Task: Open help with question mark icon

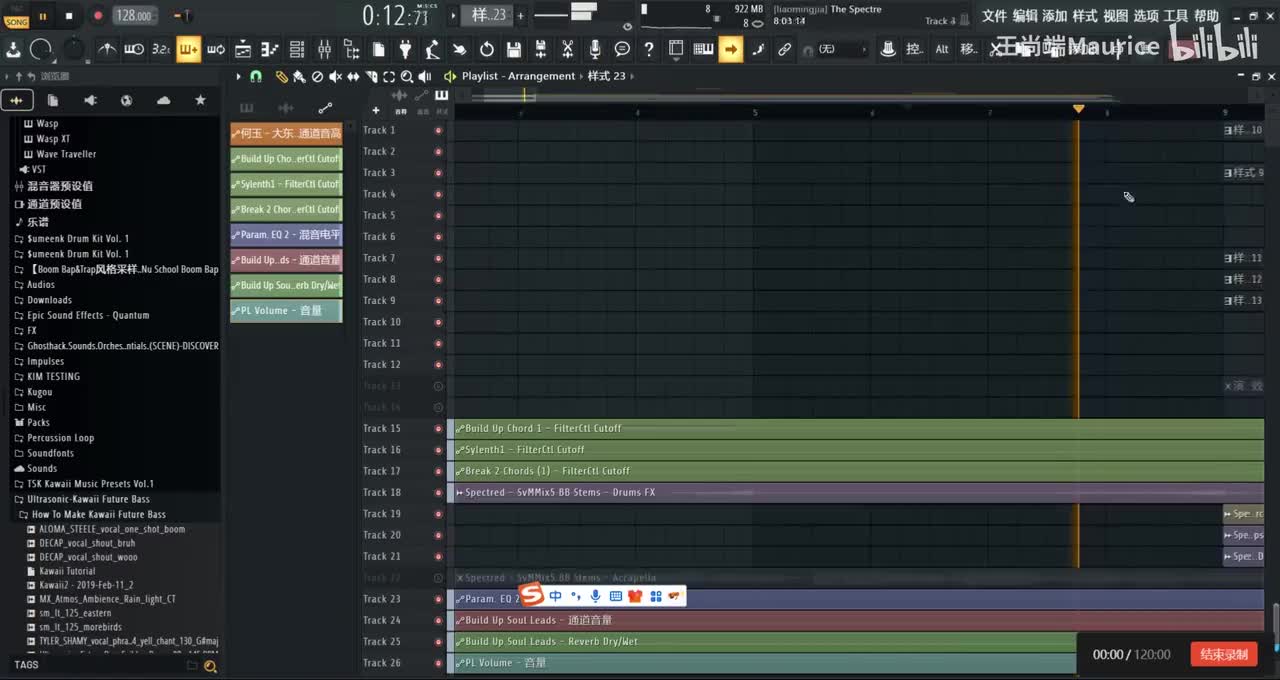Action: [x=649, y=49]
